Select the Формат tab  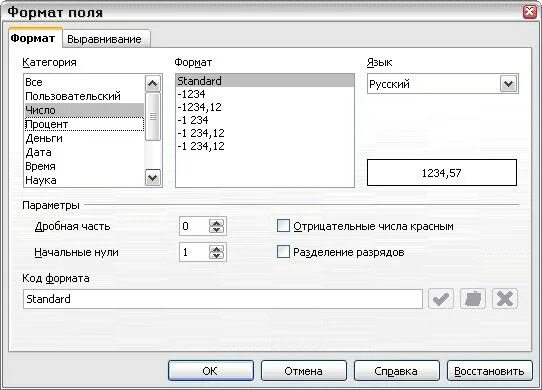(x=33, y=38)
